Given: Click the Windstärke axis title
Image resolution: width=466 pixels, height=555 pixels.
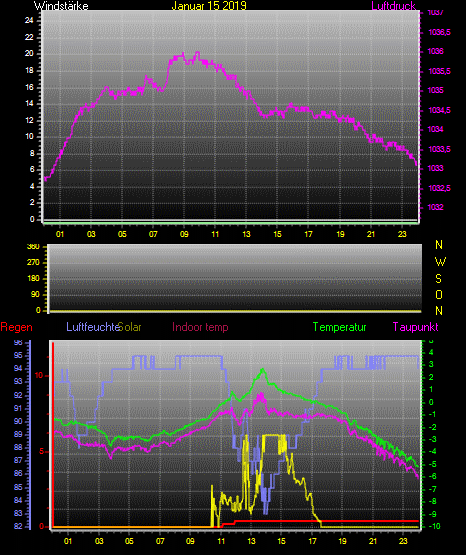Looking at the screenshot, I should point(61,6).
